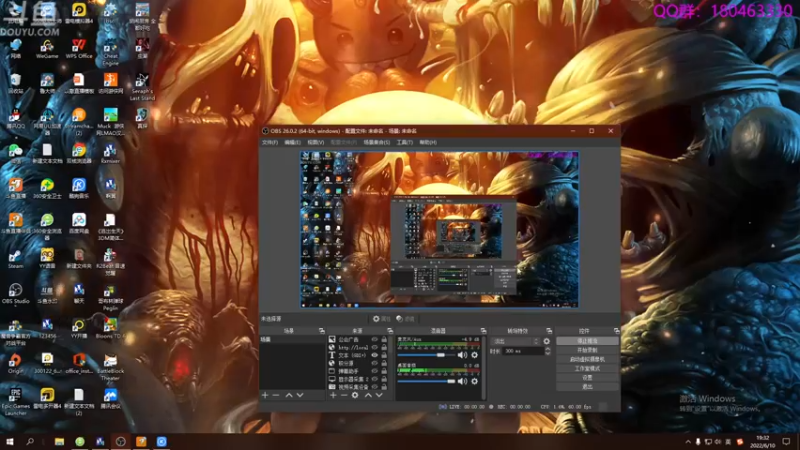The image size is (800, 450).
Task: Open OBS 设置 from the controls panel
Action: (587, 378)
